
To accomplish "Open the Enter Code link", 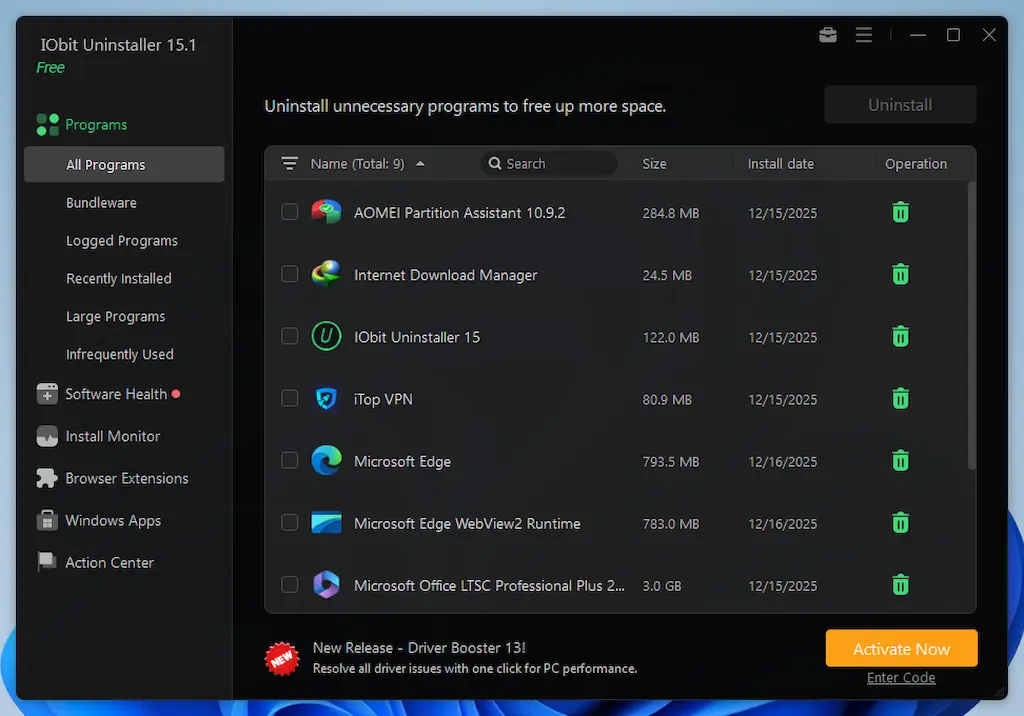I will [901, 677].
